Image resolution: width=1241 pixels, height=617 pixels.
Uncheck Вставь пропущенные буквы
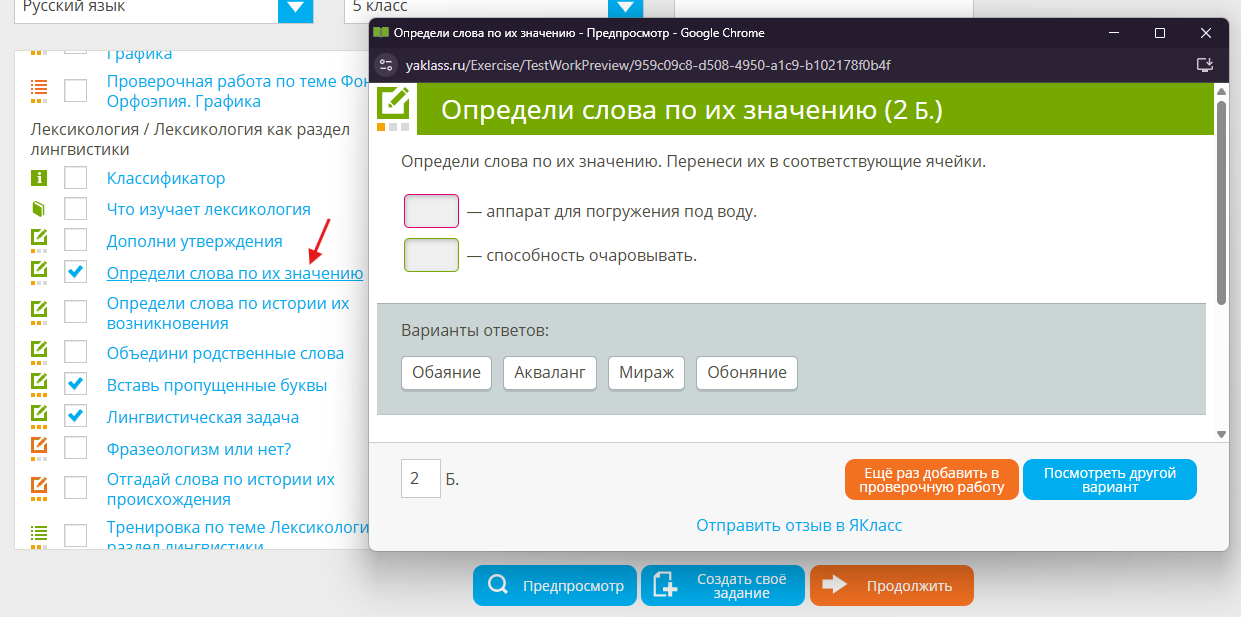click(76, 384)
